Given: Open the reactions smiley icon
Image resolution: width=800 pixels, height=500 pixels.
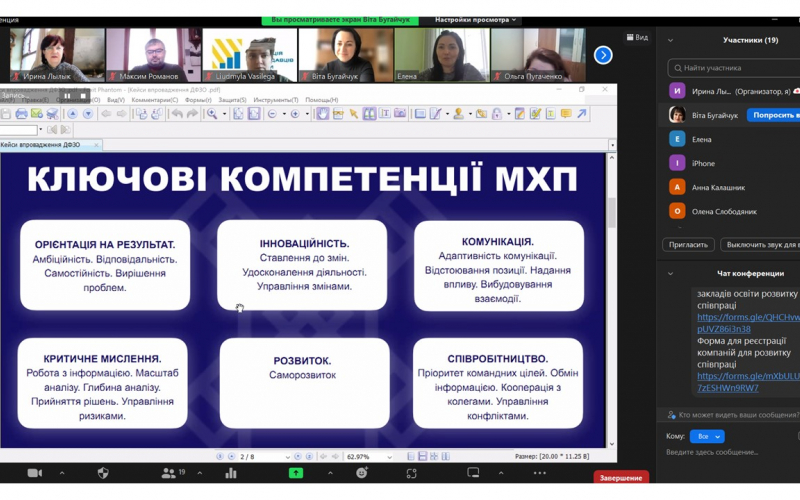Looking at the screenshot, I should point(362,473).
